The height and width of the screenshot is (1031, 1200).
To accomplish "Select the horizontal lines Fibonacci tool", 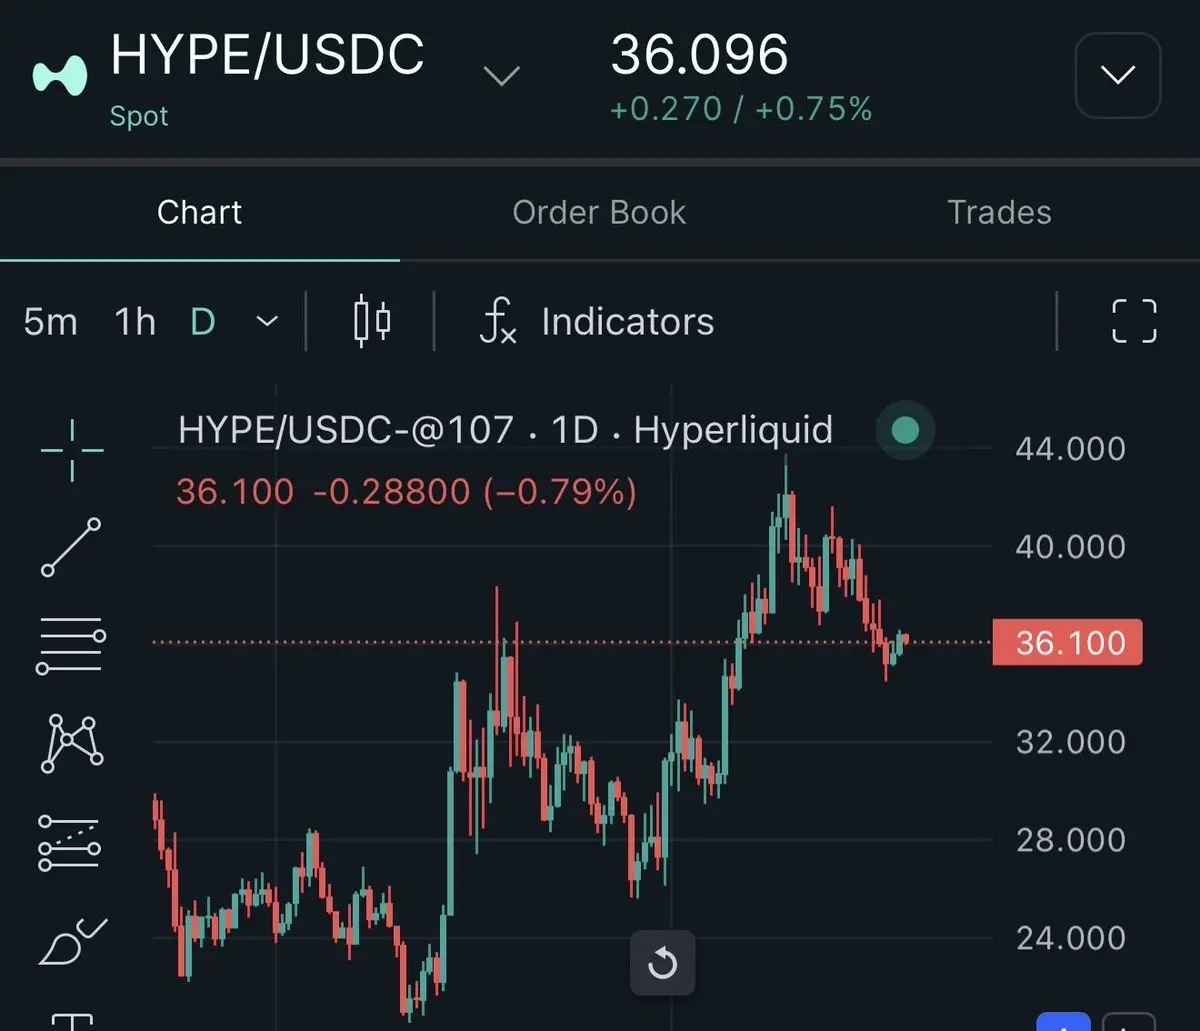I will (x=71, y=644).
